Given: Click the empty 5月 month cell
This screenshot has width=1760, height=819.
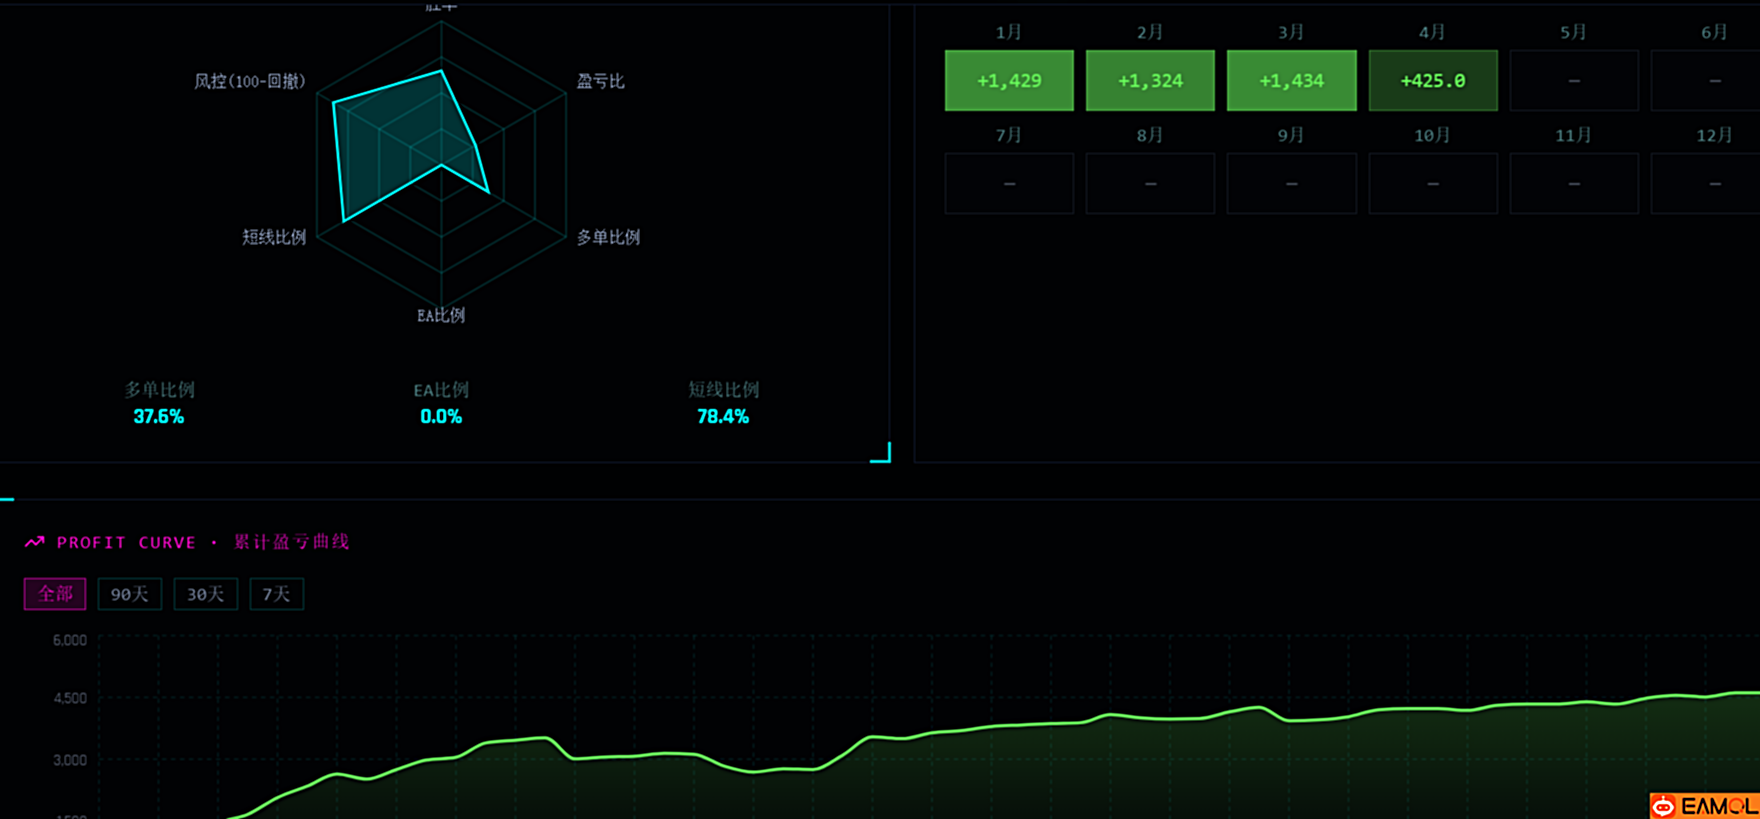Looking at the screenshot, I should click(1573, 81).
